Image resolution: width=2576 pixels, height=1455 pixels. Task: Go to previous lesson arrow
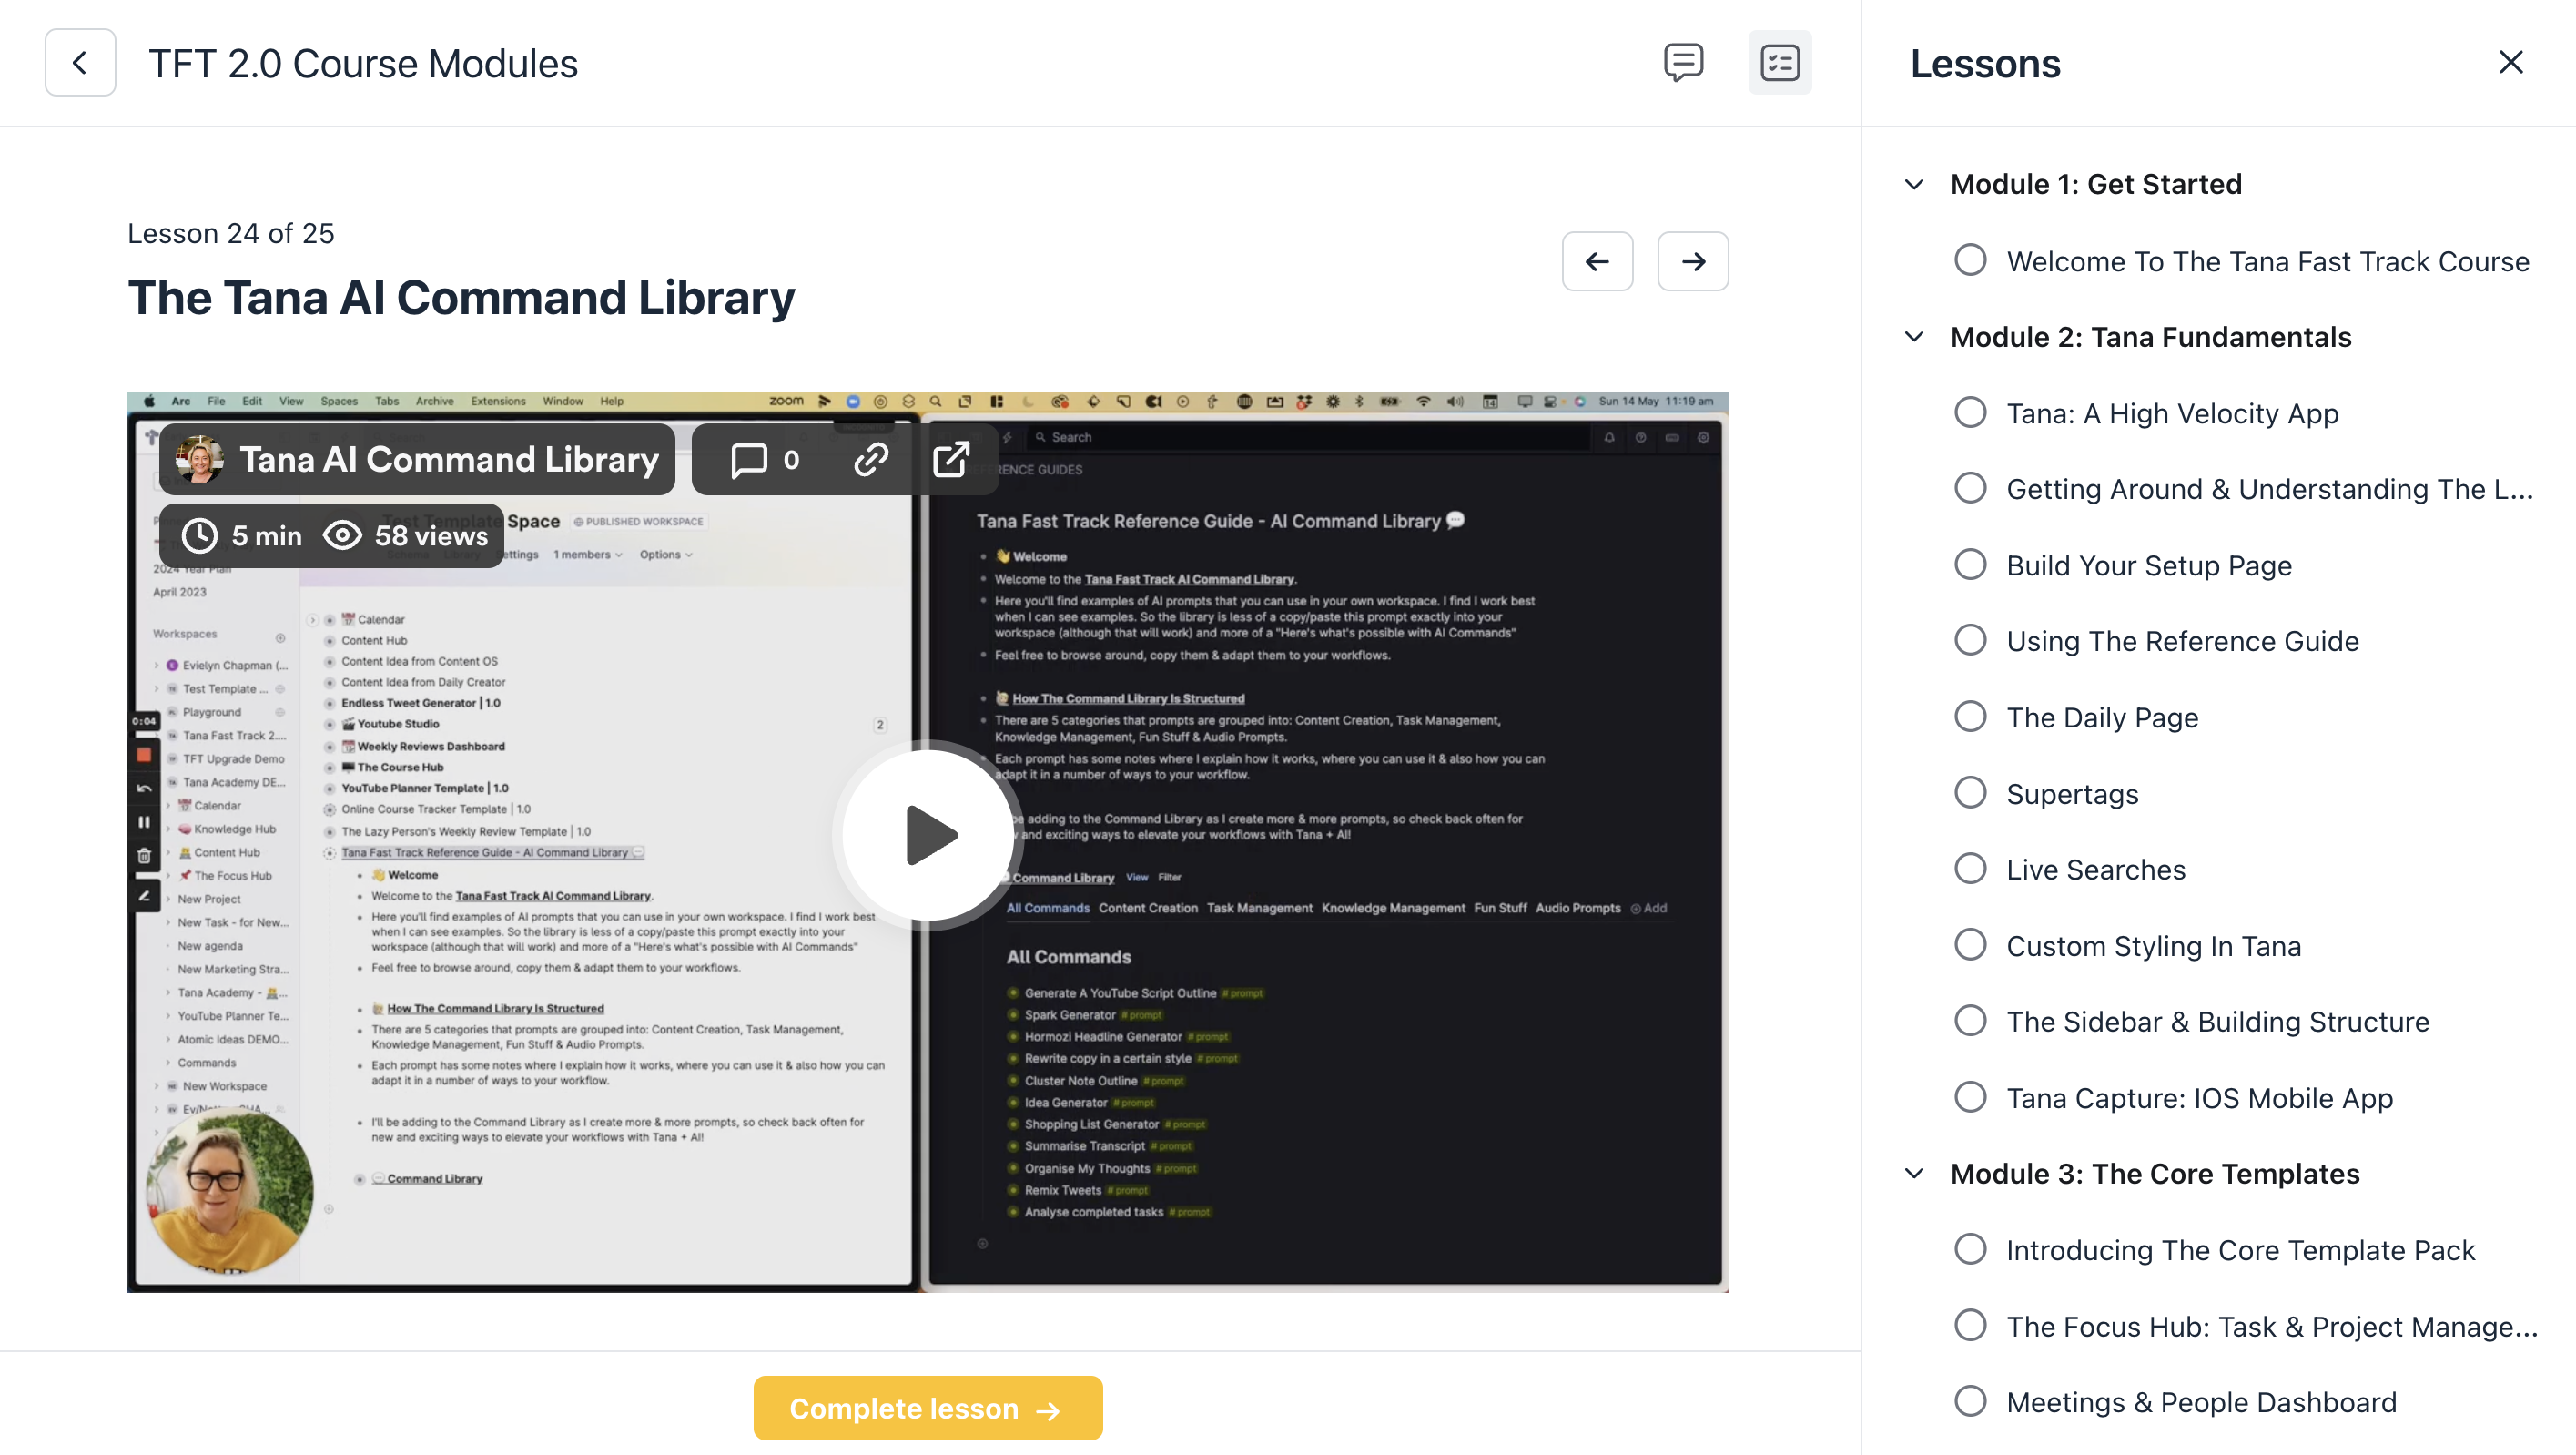tap(1597, 261)
